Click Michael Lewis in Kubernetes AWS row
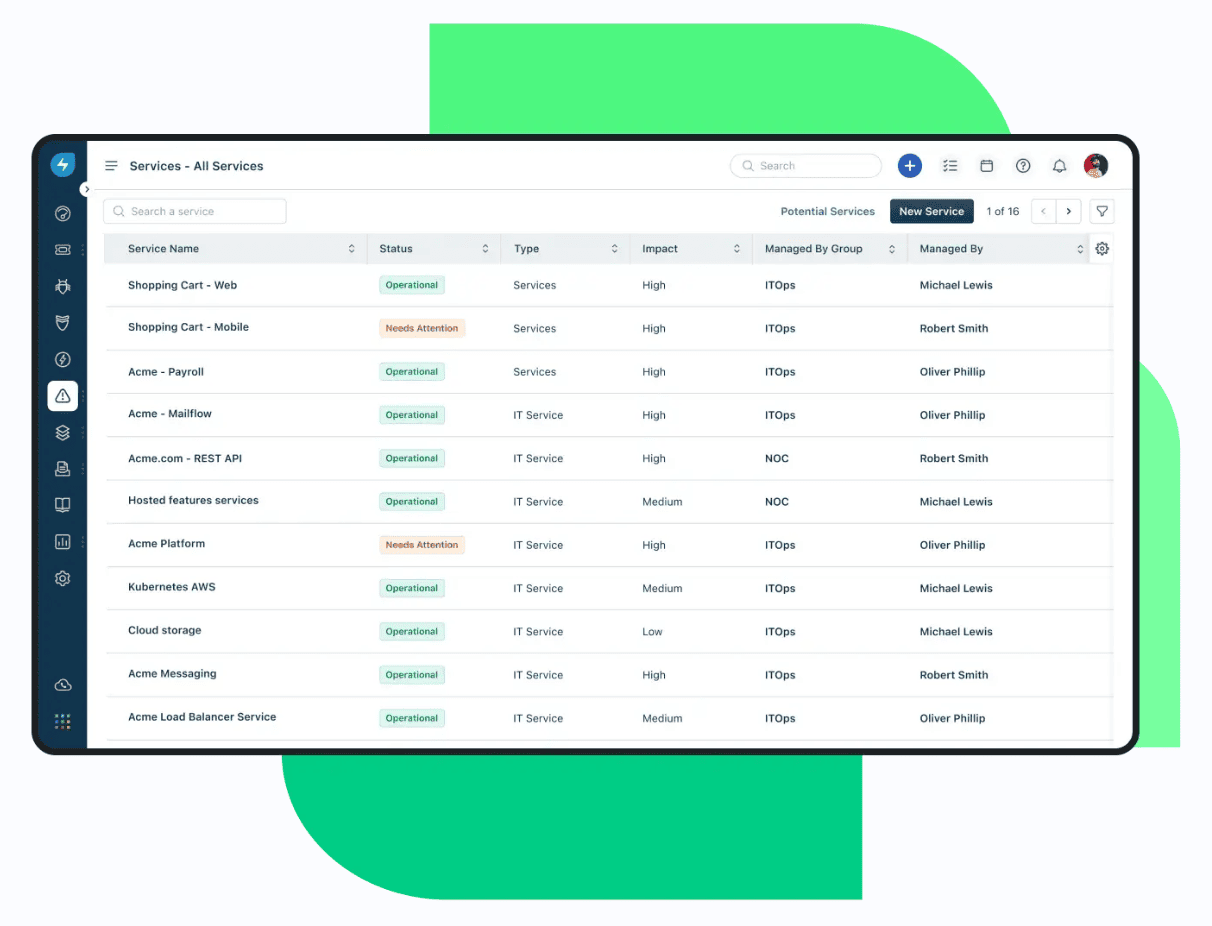1212x926 pixels. (956, 588)
